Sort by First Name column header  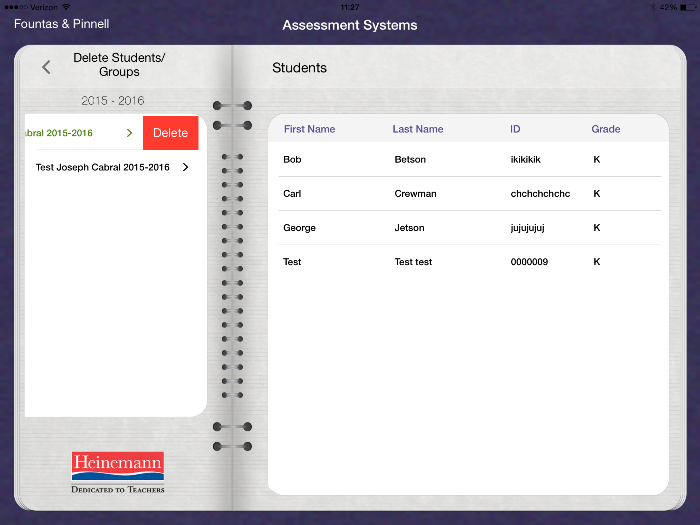click(x=309, y=129)
